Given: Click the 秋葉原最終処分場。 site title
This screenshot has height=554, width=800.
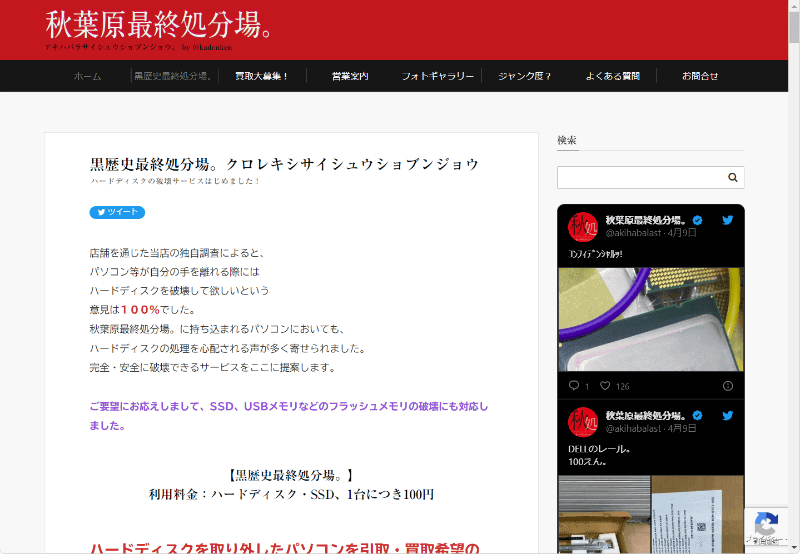Looking at the screenshot, I should (159, 24).
